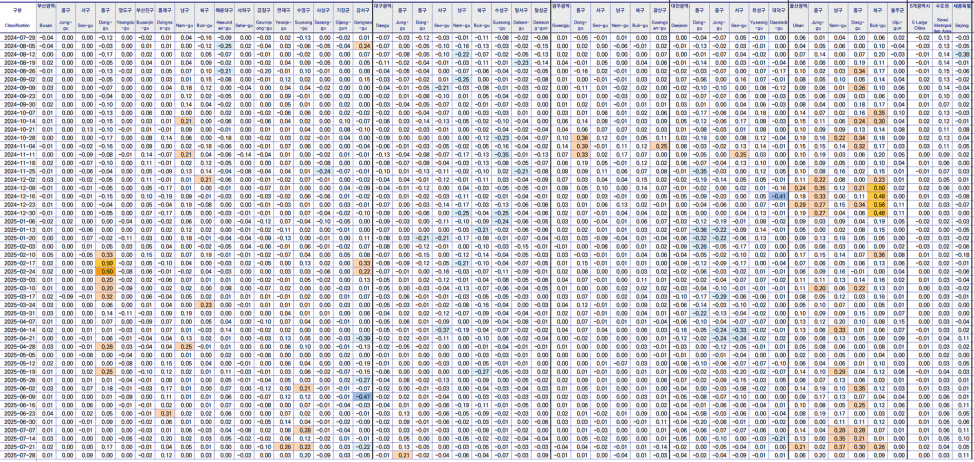Click the 2025-01-06 date row label
This screenshot has width=974, height=462.
click(x=17, y=221)
